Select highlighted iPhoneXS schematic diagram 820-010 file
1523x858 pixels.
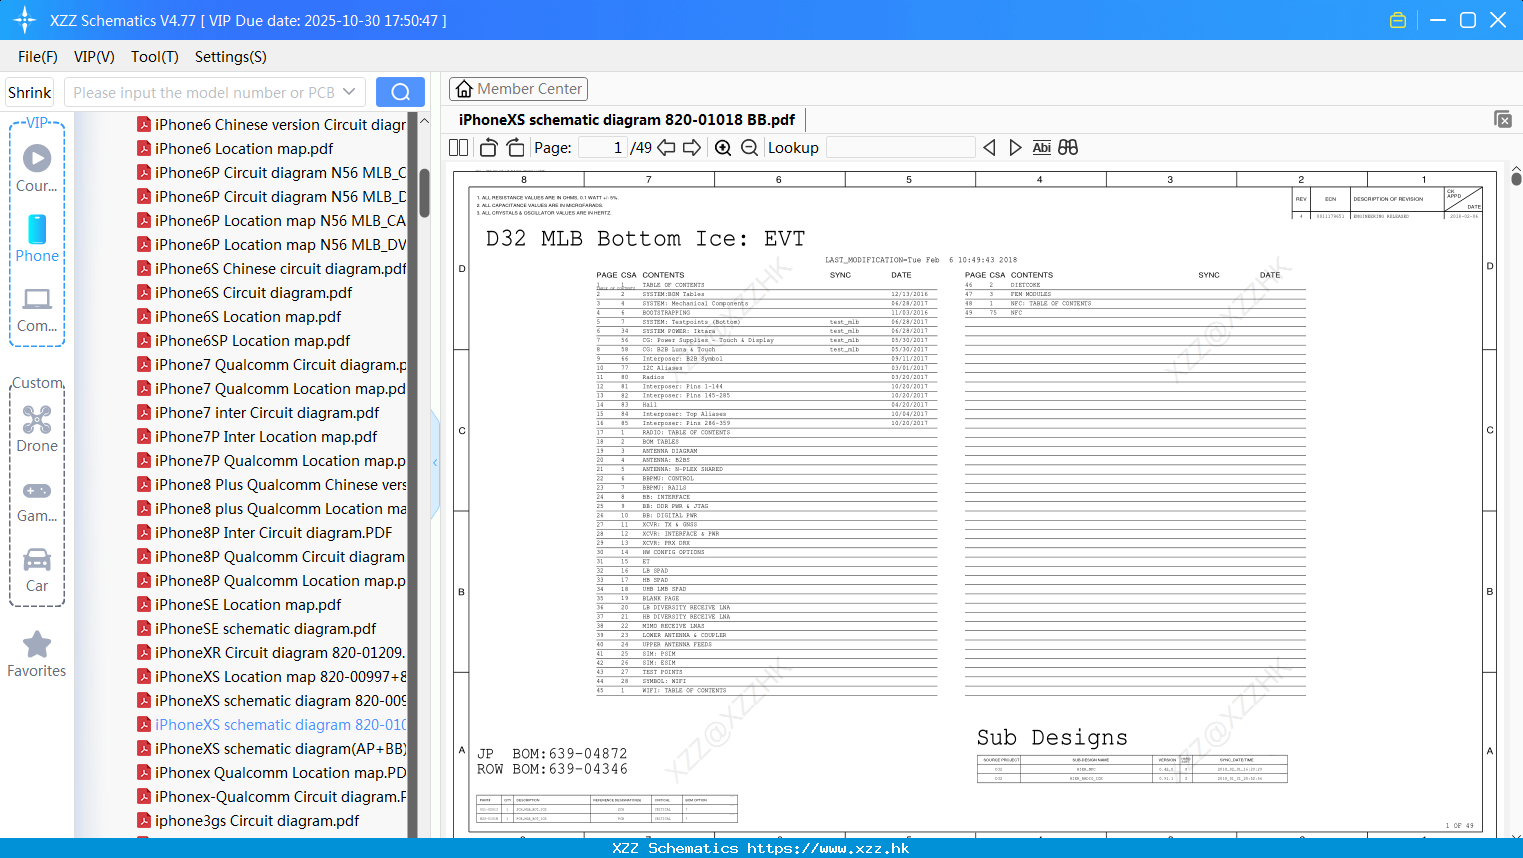click(280, 725)
